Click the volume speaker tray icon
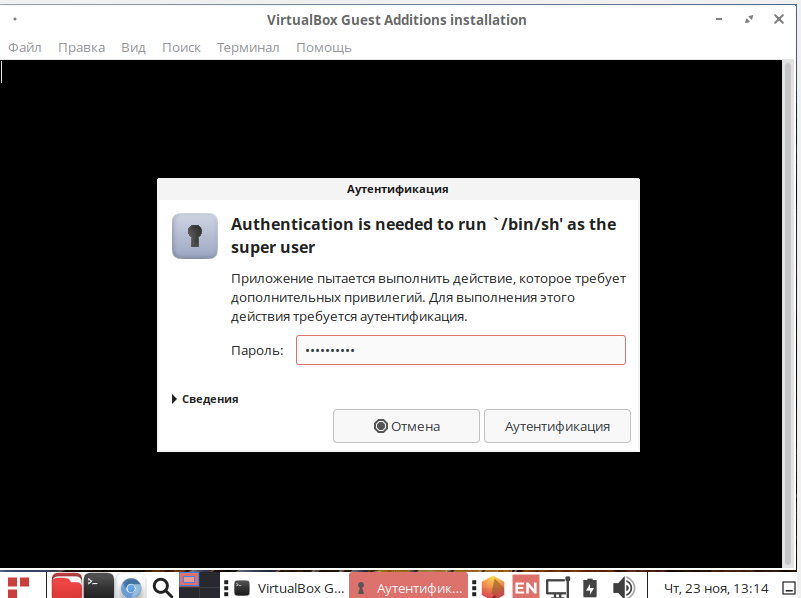The image size is (801, 598). (x=623, y=588)
